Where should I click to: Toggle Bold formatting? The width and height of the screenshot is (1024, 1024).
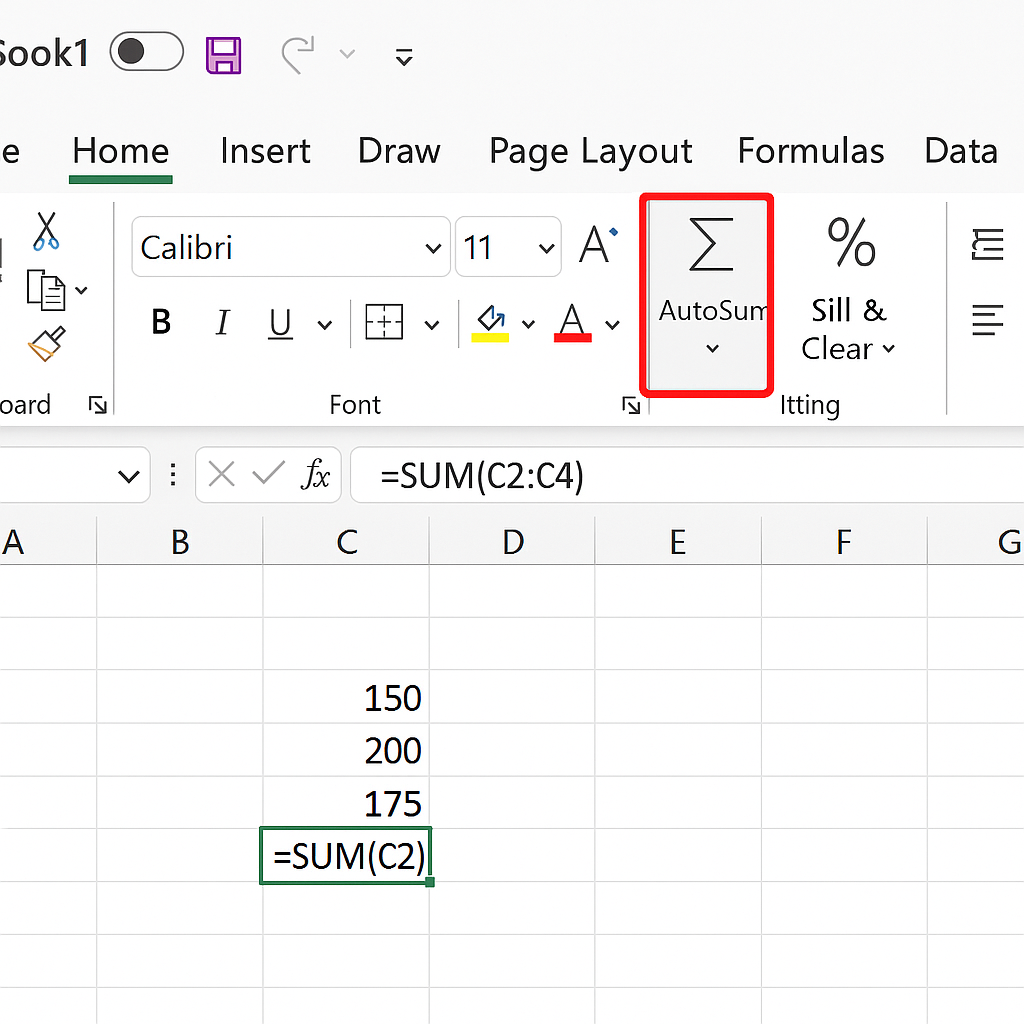tap(160, 323)
